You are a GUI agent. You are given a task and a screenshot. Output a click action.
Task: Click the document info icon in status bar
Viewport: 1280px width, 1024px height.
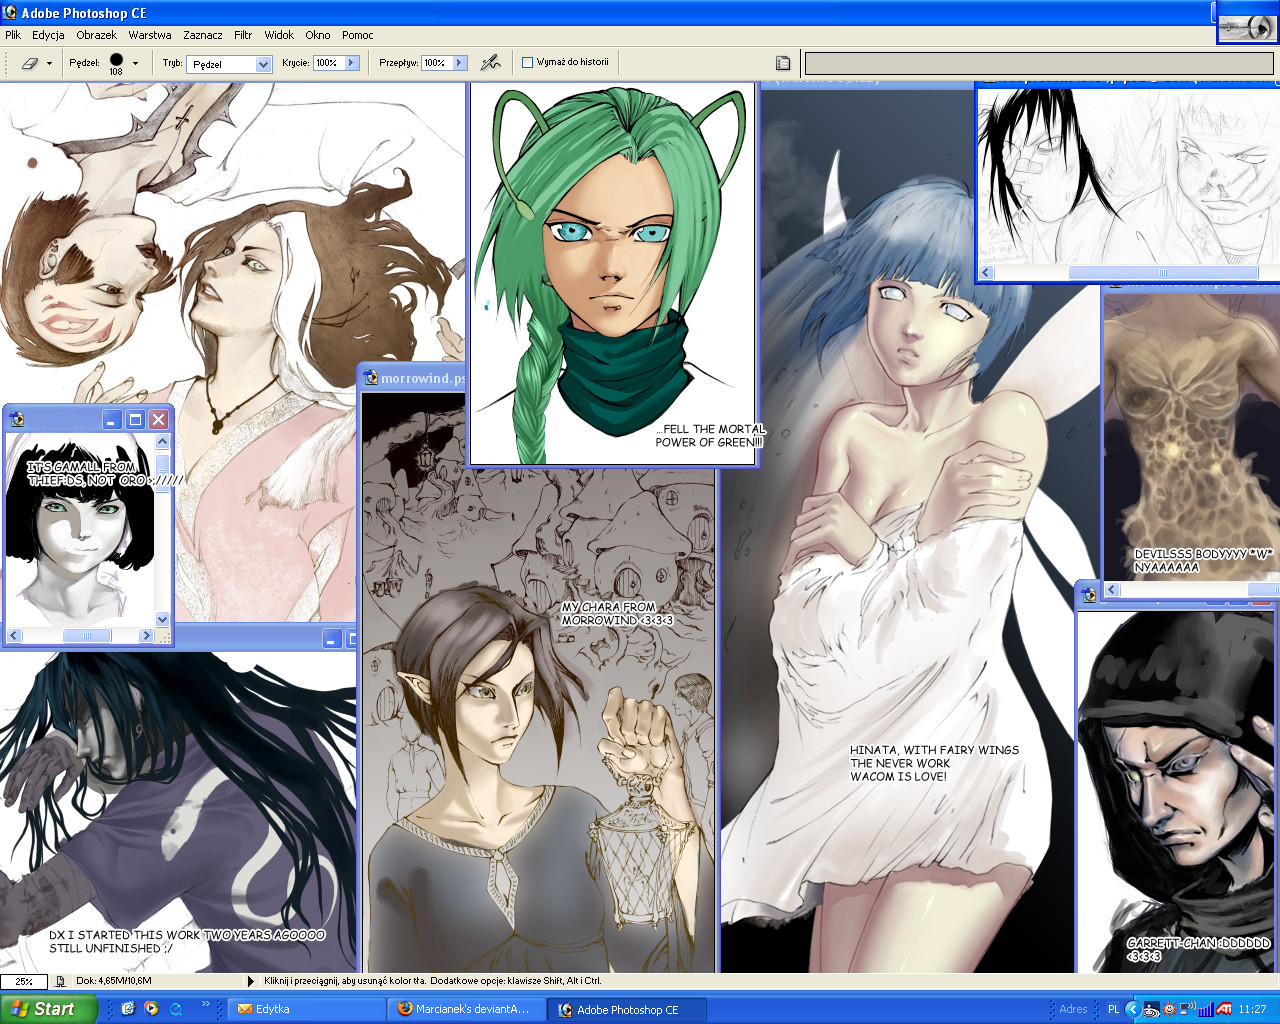[x=61, y=981]
